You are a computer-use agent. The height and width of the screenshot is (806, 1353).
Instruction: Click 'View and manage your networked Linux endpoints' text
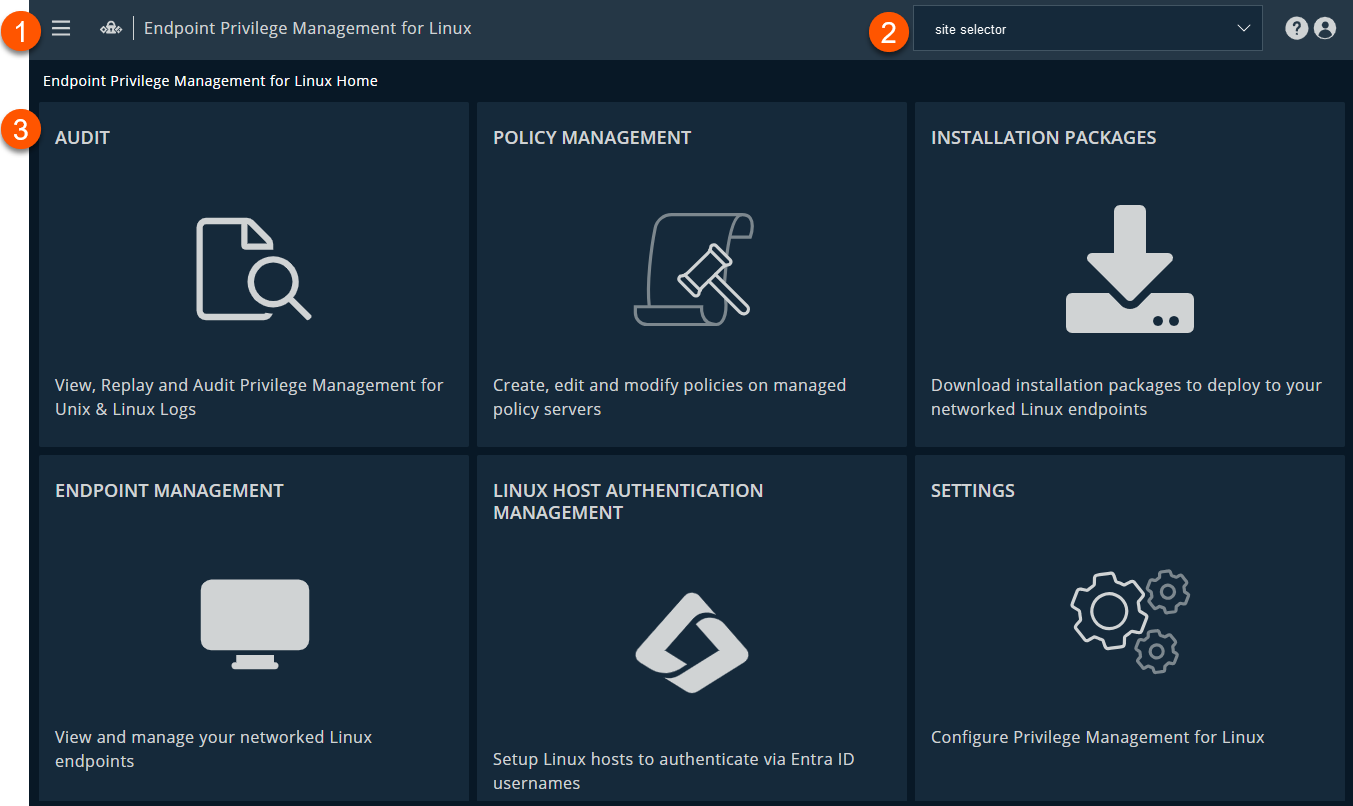pos(213,749)
